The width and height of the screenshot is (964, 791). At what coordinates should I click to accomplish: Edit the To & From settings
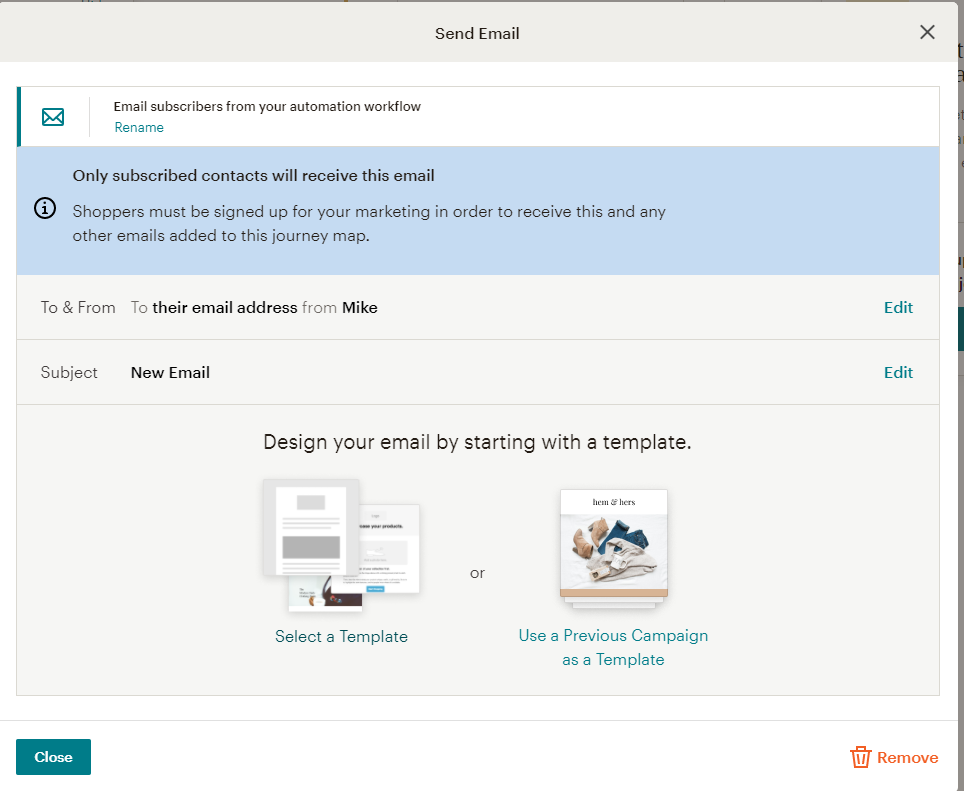click(898, 308)
